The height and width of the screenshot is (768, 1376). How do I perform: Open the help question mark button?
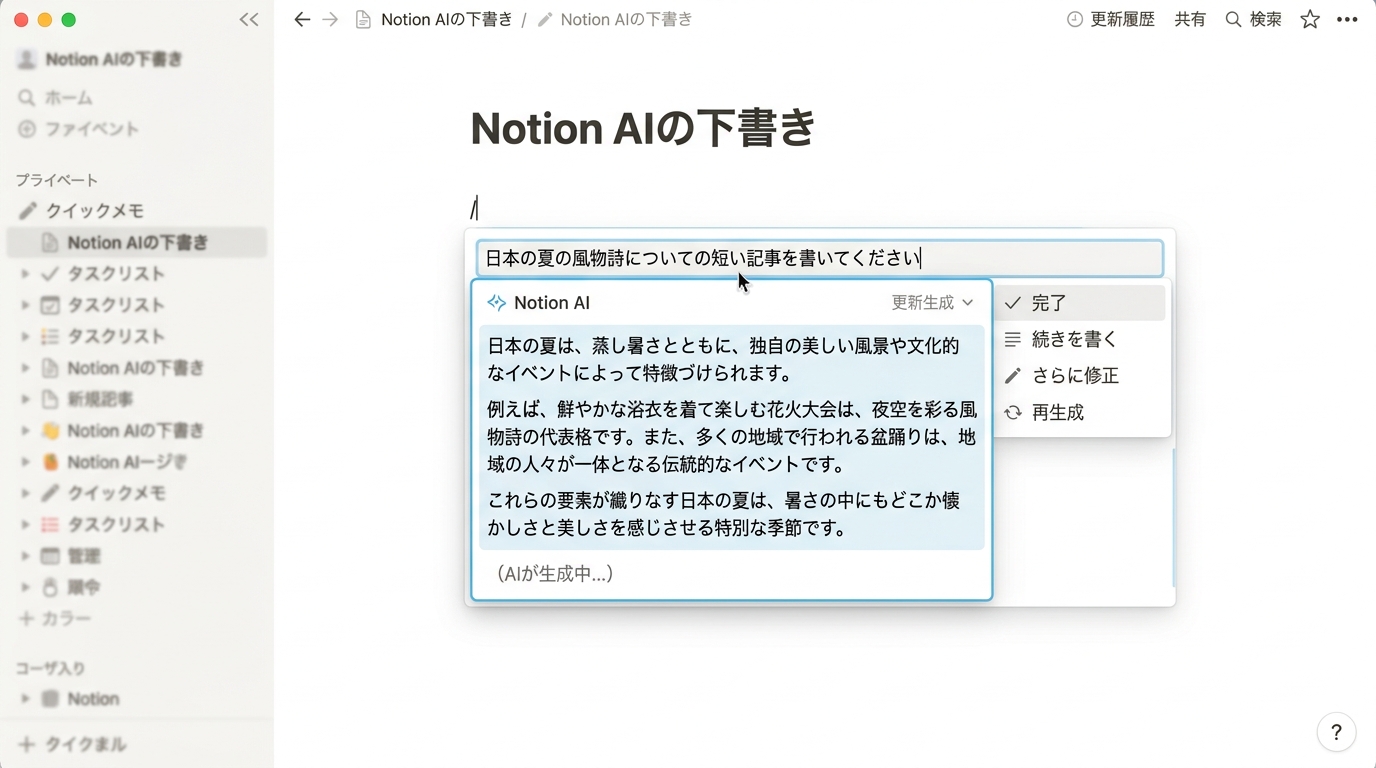click(x=1336, y=732)
